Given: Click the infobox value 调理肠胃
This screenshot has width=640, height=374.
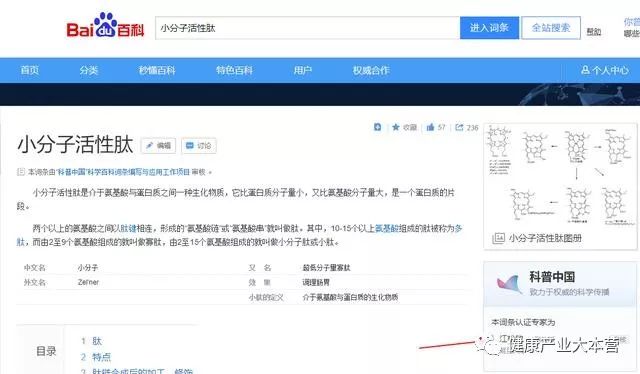Looking at the screenshot, I should click(x=316, y=282).
